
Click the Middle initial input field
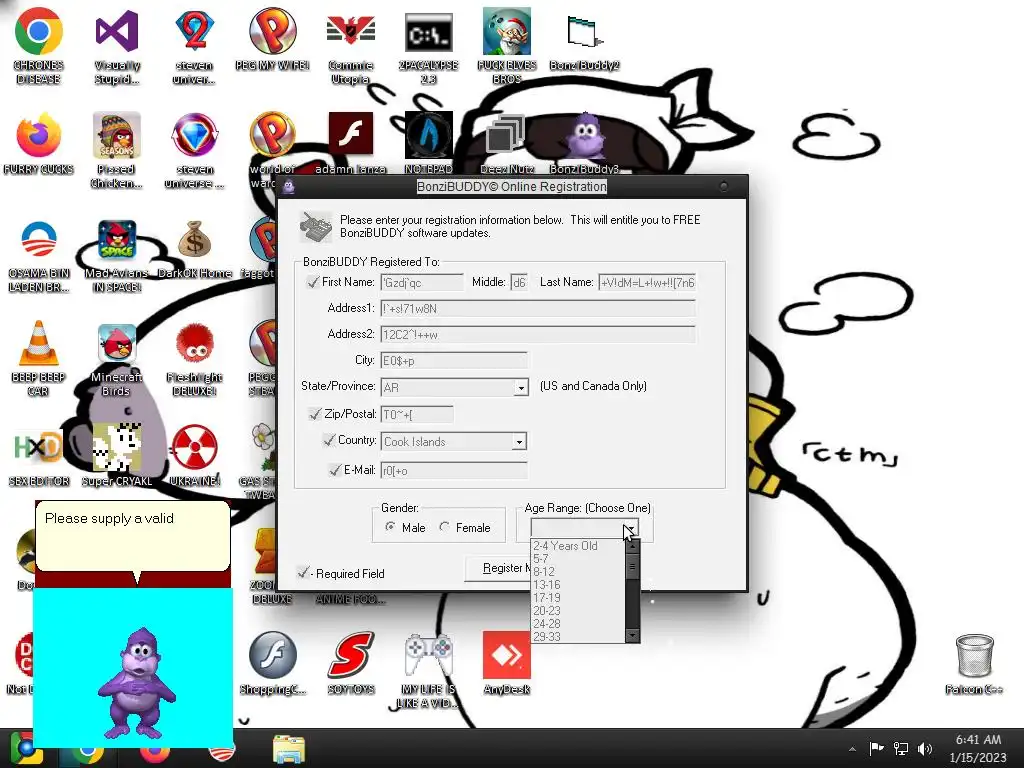click(x=519, y=282)
